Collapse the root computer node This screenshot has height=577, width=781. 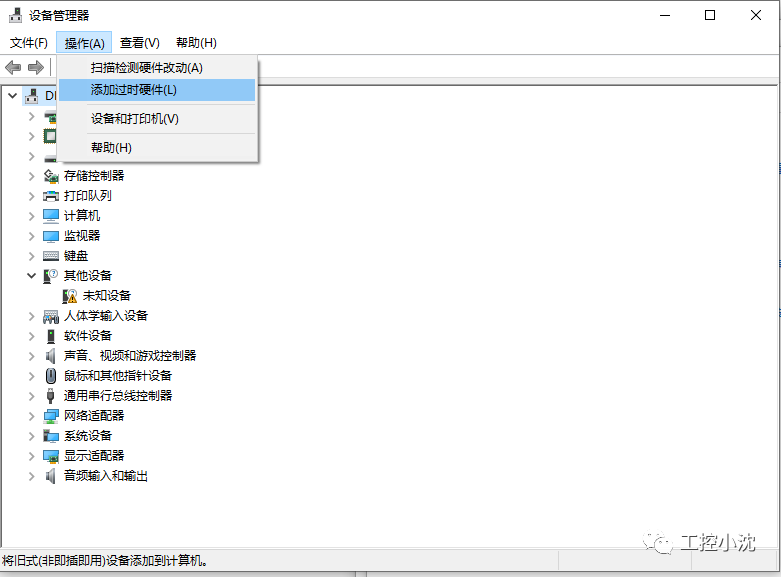(13, 95)
